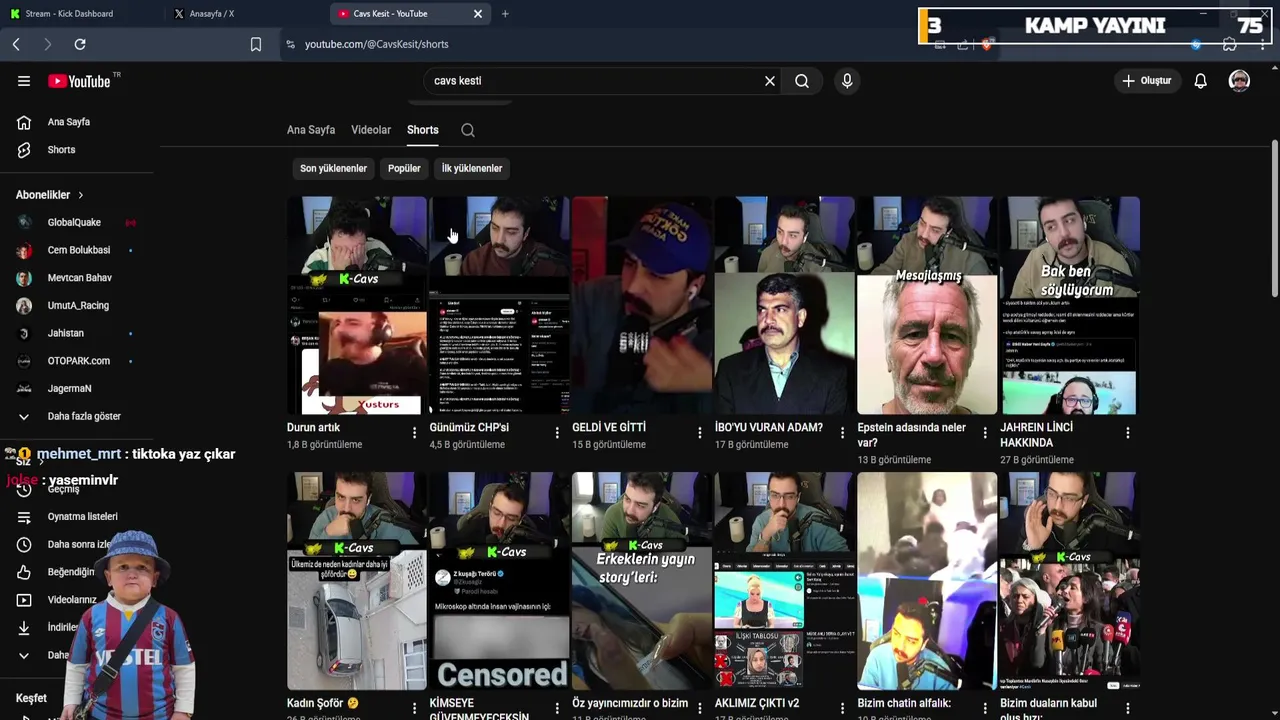Open options menu for Günümüz CHP'si
The height and width of the screenshot is (720, 1280).
pos(557,432)
